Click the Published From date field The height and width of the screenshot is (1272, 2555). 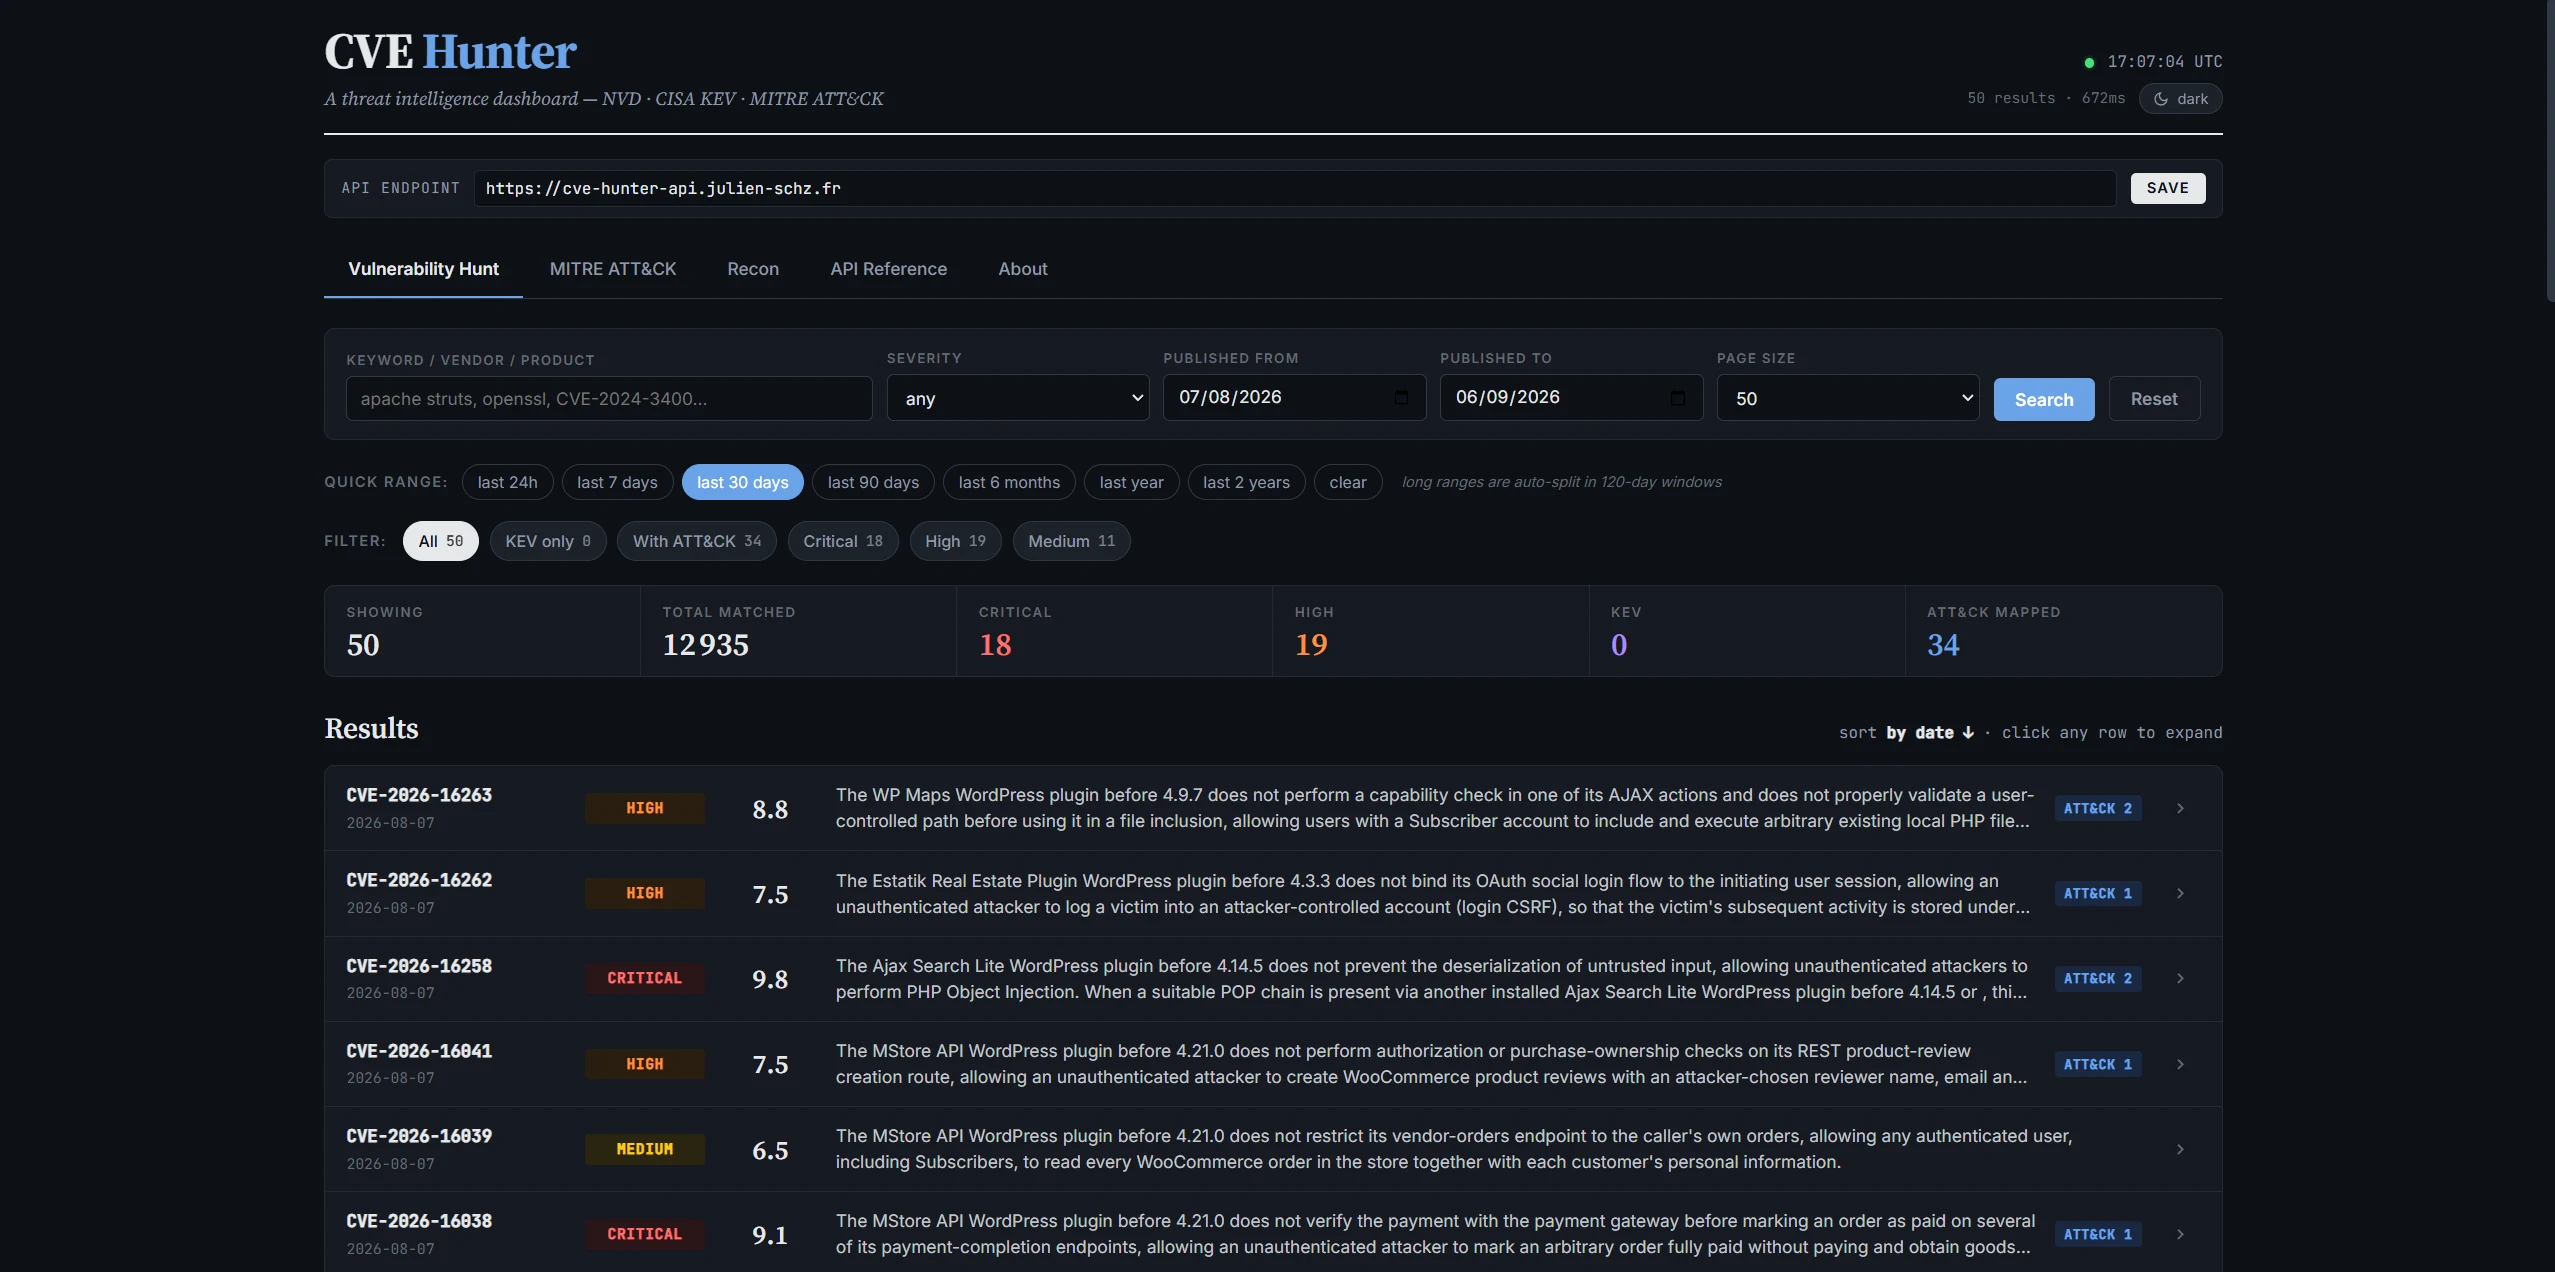coord(1294,397)
